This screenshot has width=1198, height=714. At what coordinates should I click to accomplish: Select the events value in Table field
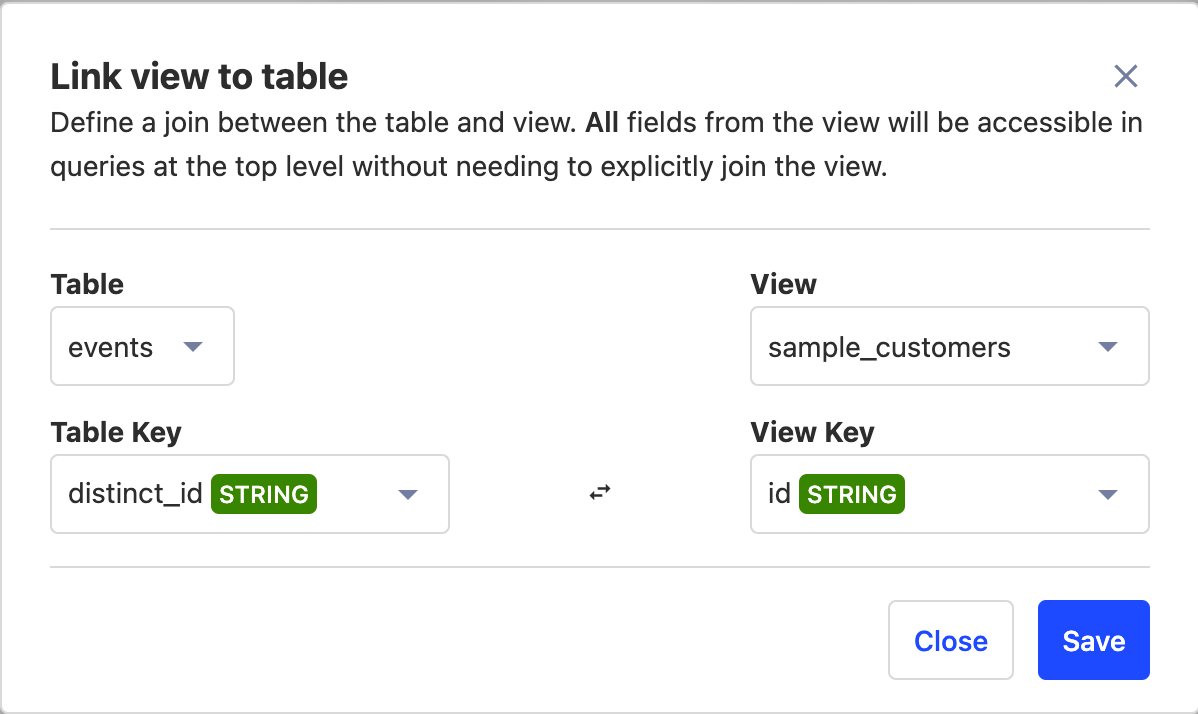pyautogui.click(x=111, y=348)
